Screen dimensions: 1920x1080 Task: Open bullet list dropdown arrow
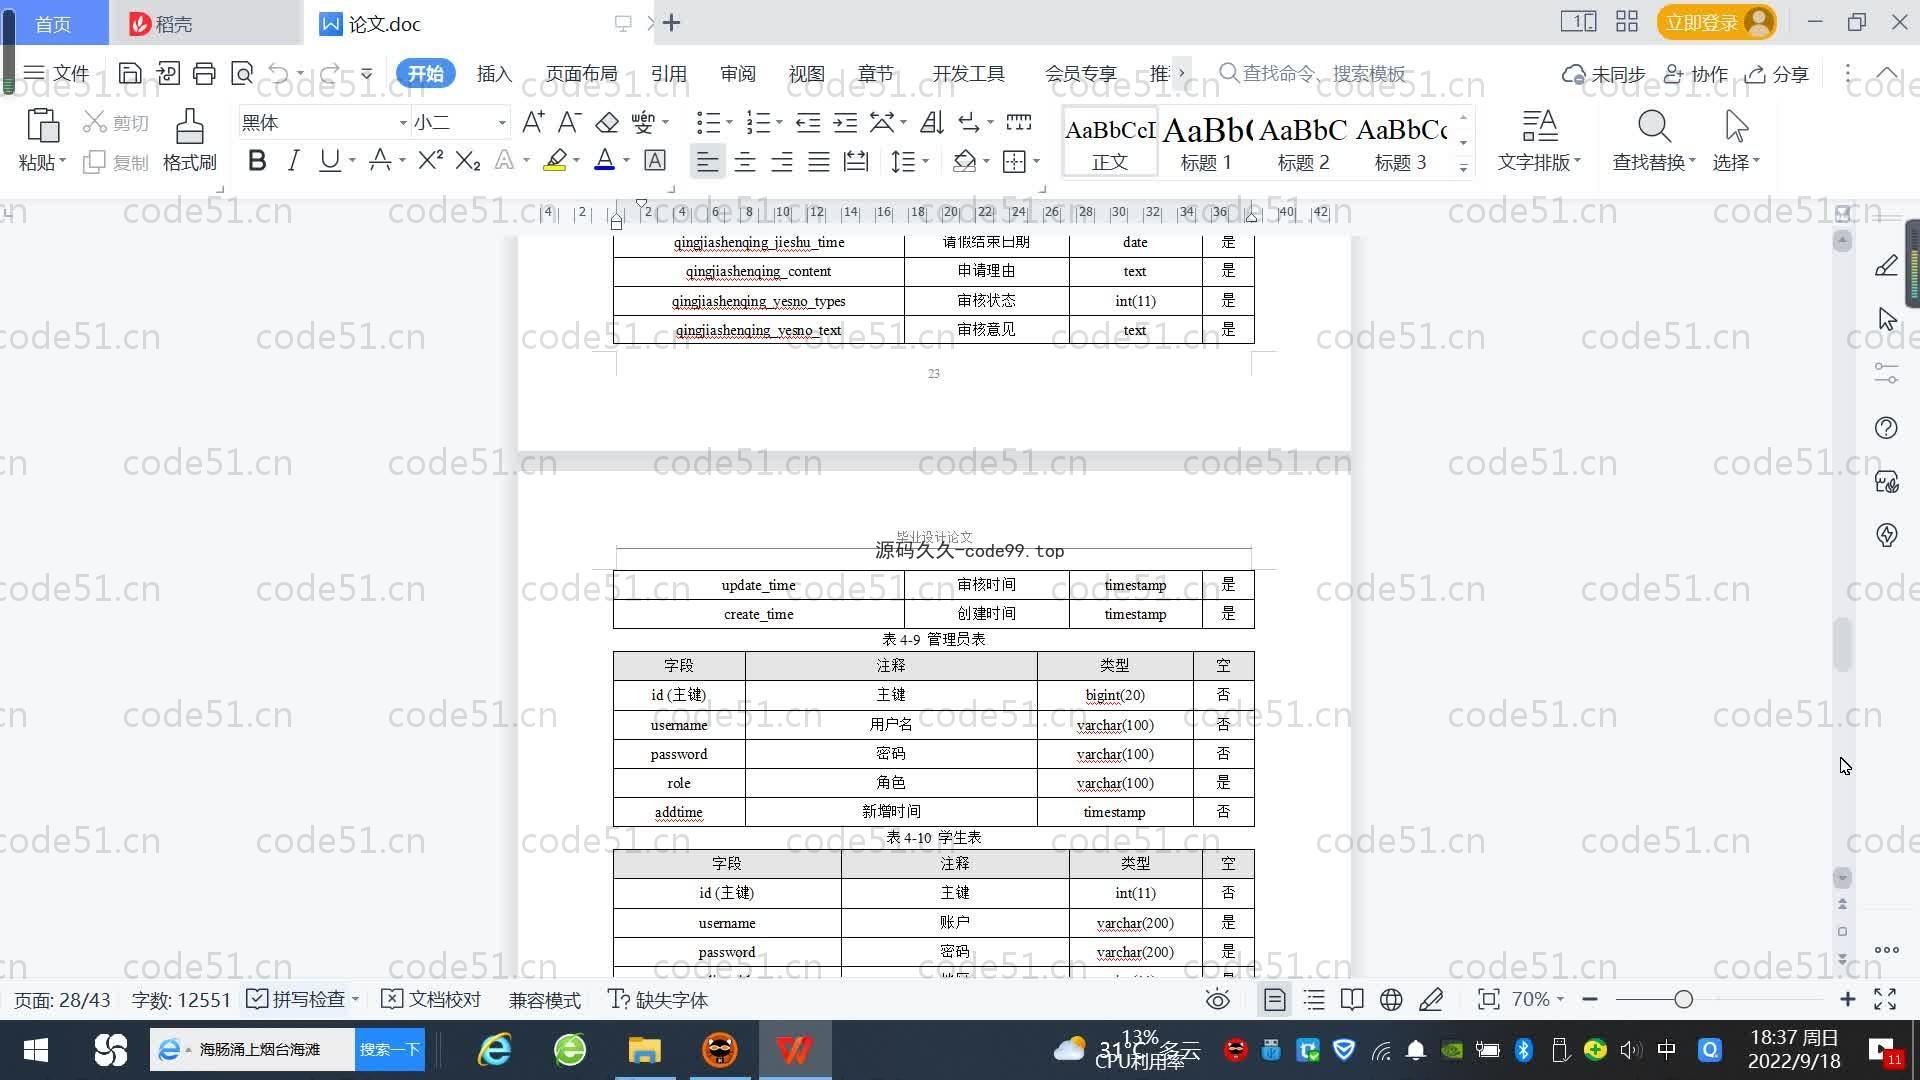pyautogui.click(x=729, y=123)
